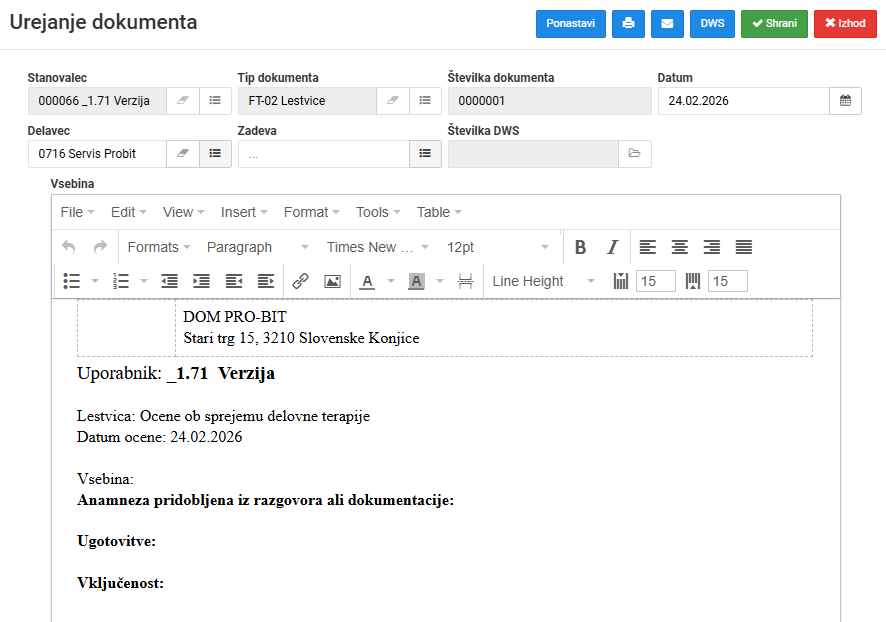Open the Line Height dropdown
The width and height of the screenshot is (886, 622).
544,281
